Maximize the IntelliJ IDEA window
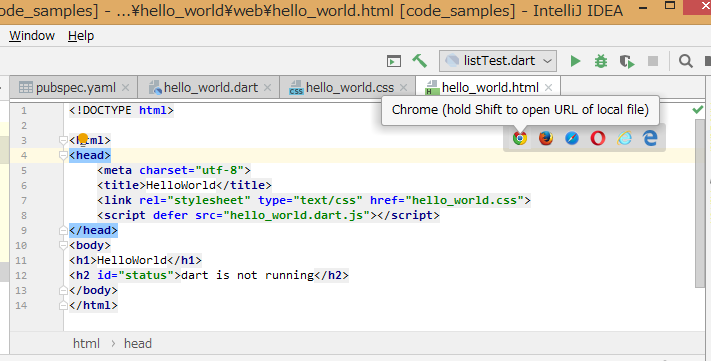 [670, 5]
